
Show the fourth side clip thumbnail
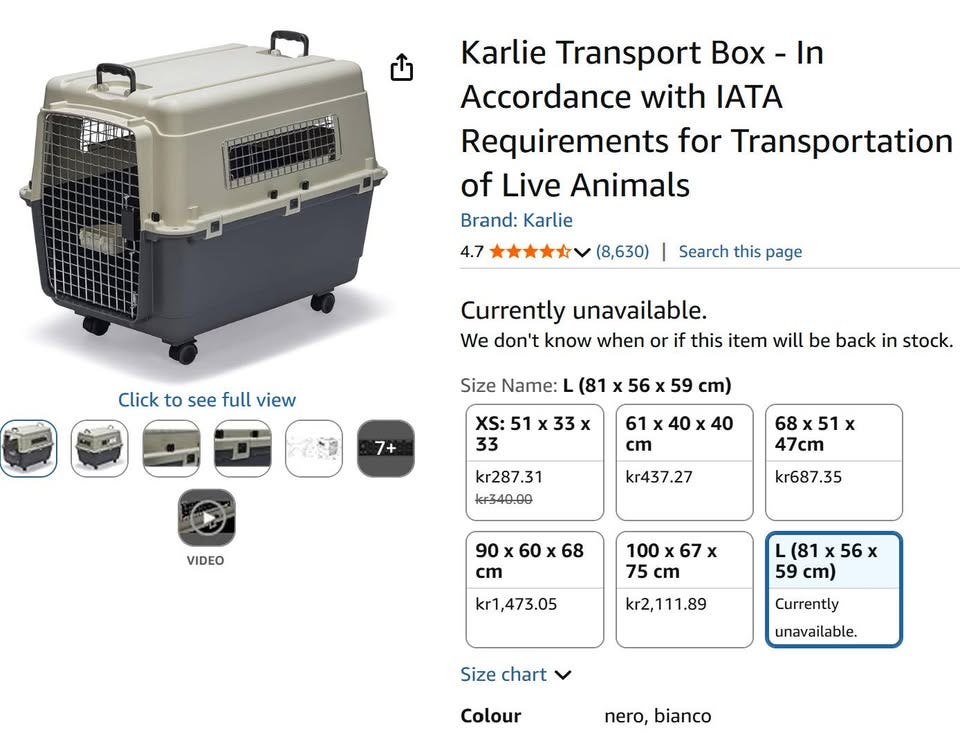click(242, 448)
